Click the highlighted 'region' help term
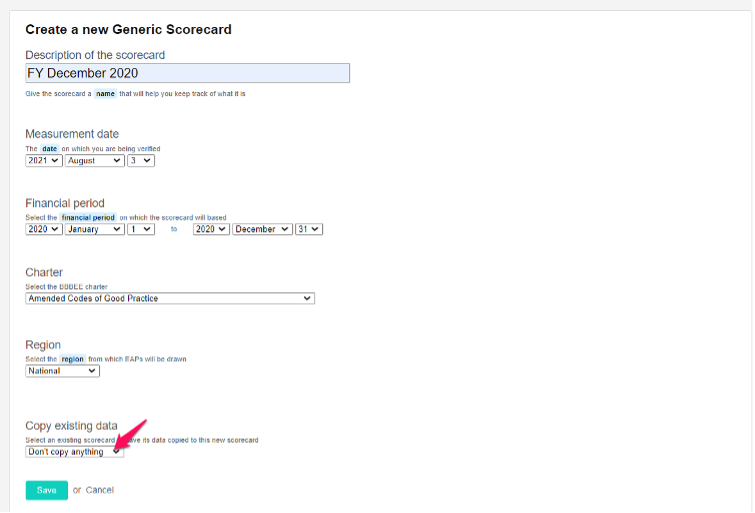 click(72, 359)
